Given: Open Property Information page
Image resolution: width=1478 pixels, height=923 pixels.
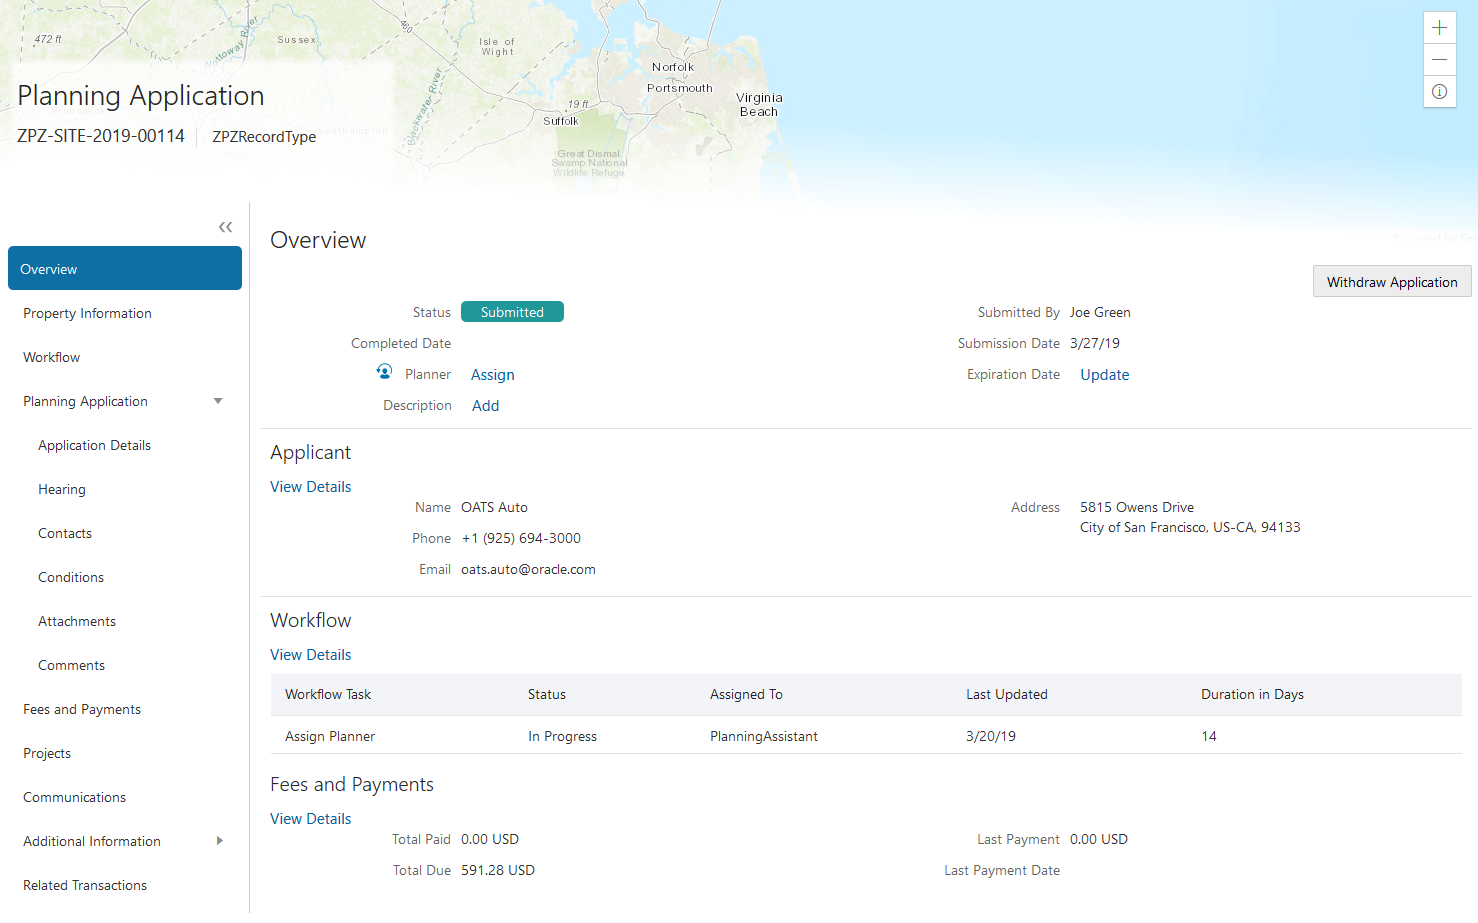Looking at the screenshot, I should pyautogui.click(x=87, y=313).
